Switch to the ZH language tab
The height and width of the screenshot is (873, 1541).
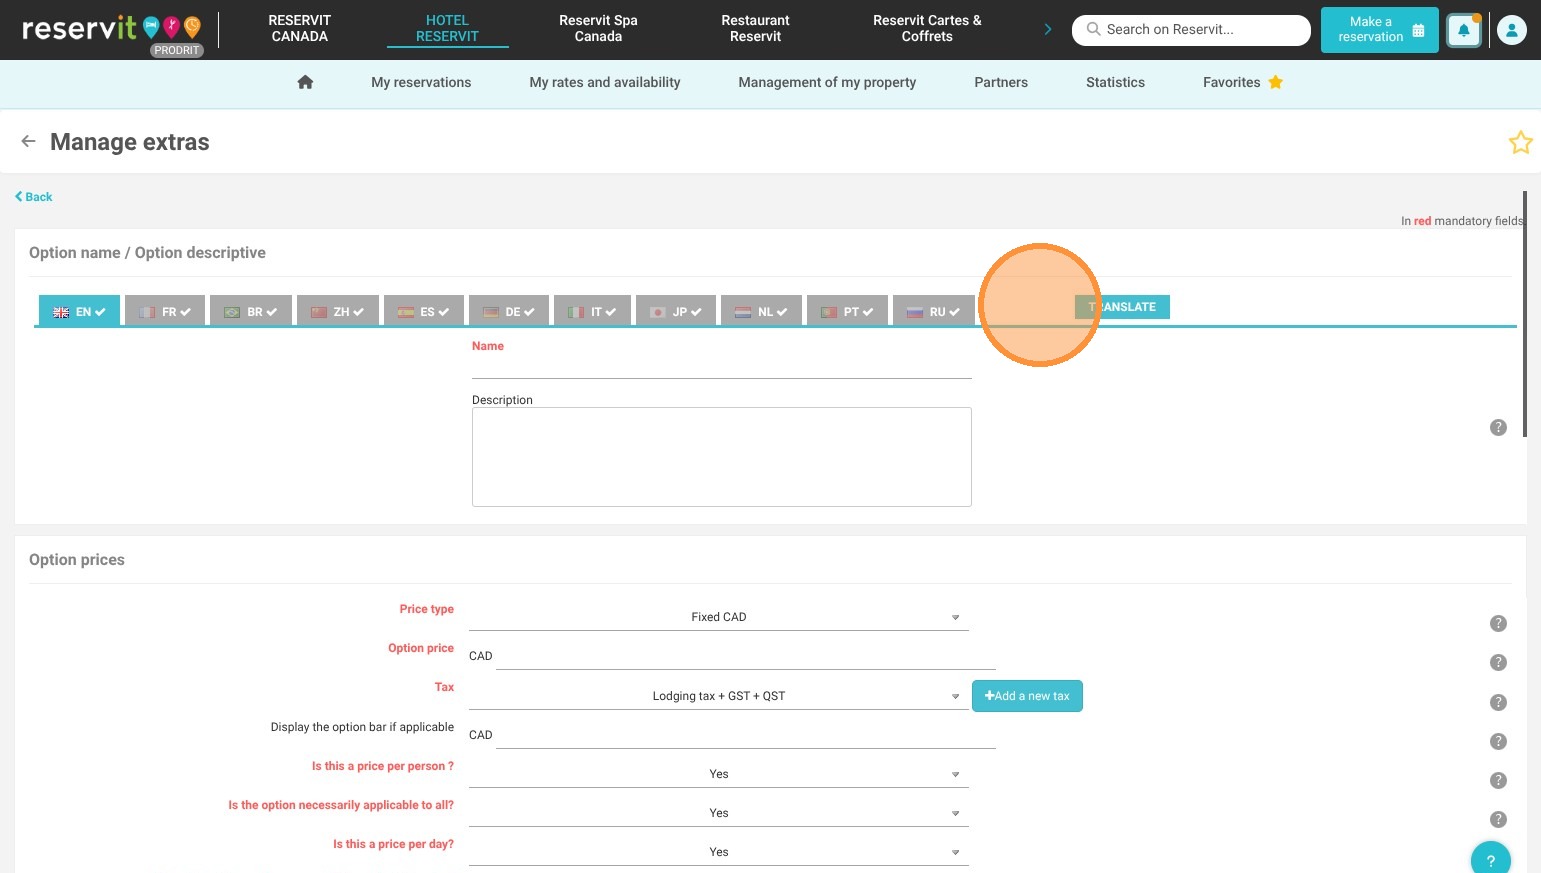click(338, 311)
